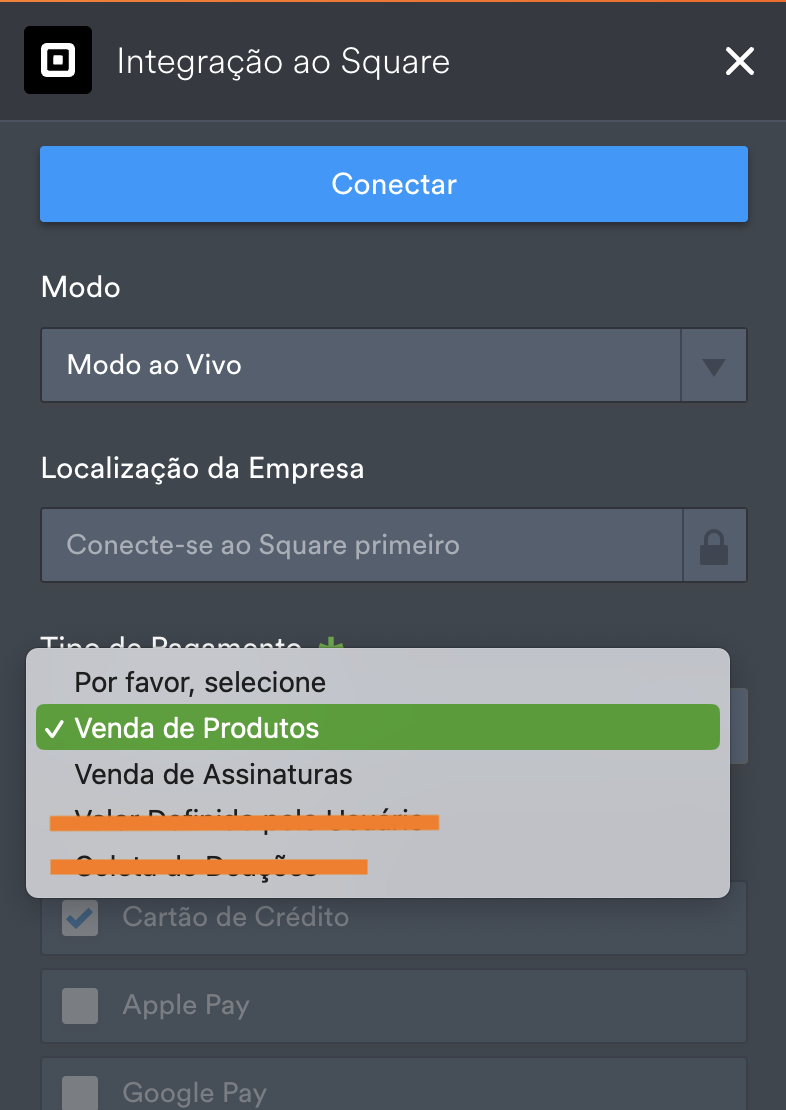Click the 'Integração ao Square' title
This screenshot has width=786, height=1110.
pyautogui.click(x=283, y=62)
